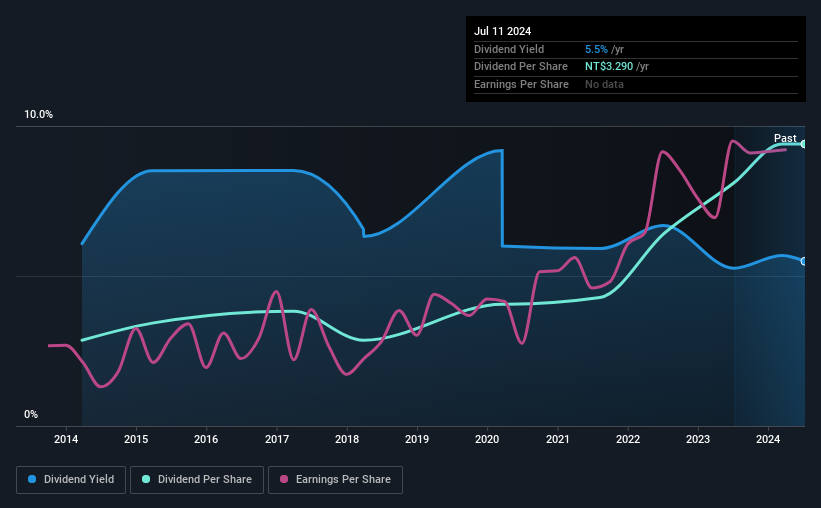The image size is (821, 508).
Task: Toggle the Dividend Yield legend button
Action: pyautogui.click(x=71, y=479)
